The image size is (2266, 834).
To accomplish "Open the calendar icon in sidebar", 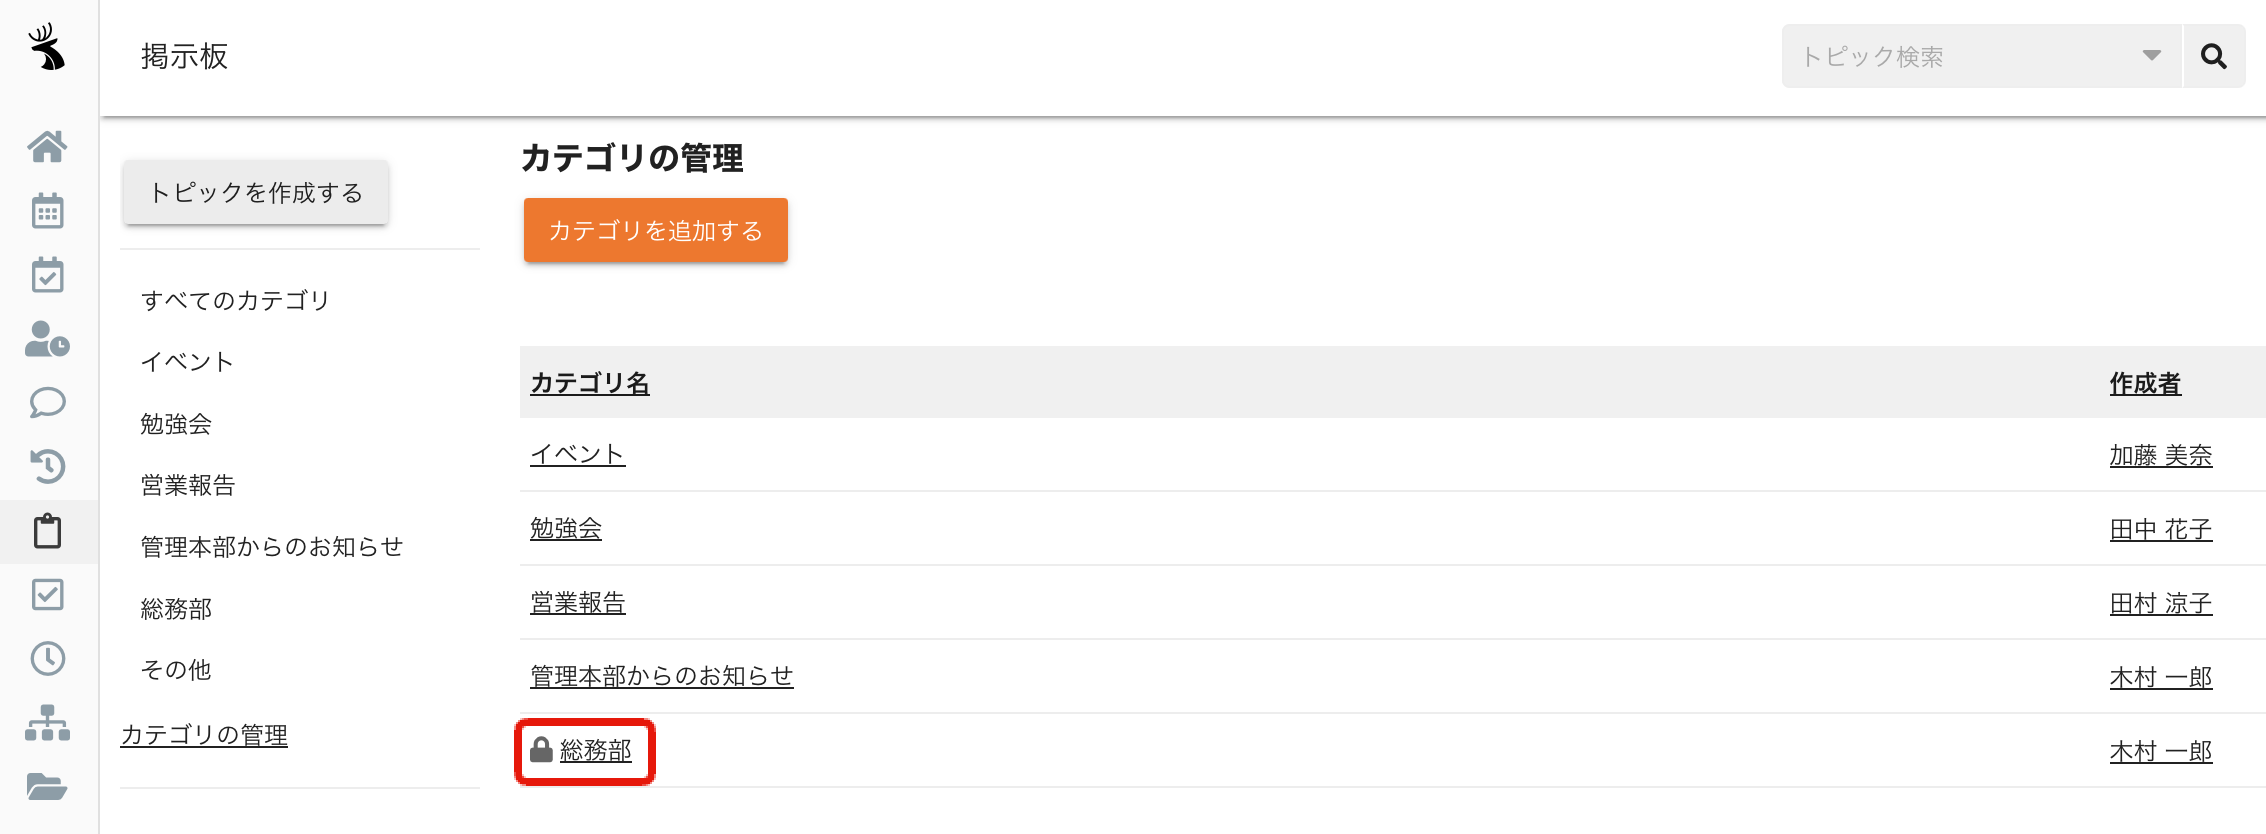I will click(47, 211).
